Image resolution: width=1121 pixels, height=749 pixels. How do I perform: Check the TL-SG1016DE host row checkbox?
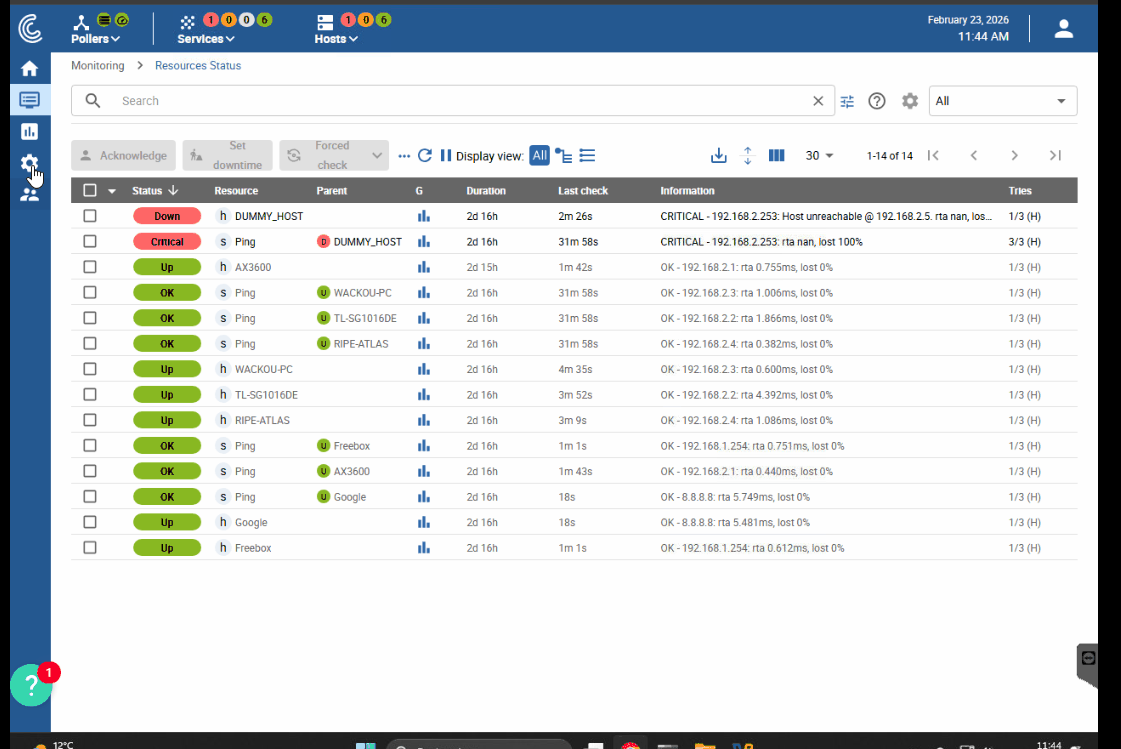[x=89, y=395]
